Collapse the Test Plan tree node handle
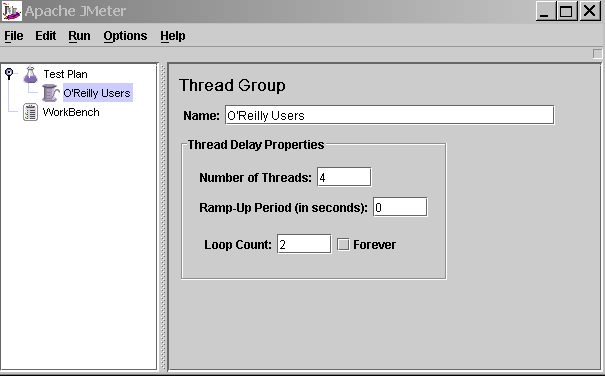This screenshot has width=605, height=376. [x=9, y=73]
